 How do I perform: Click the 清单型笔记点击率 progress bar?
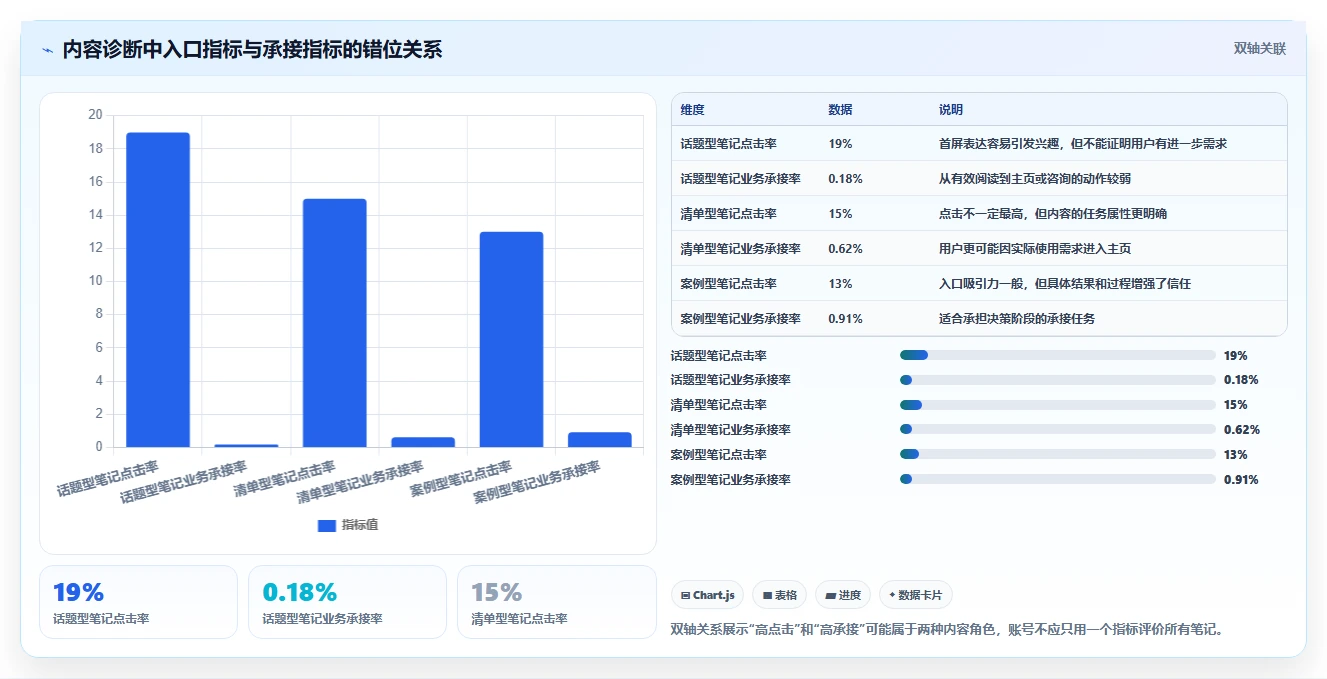point(1058,405)
